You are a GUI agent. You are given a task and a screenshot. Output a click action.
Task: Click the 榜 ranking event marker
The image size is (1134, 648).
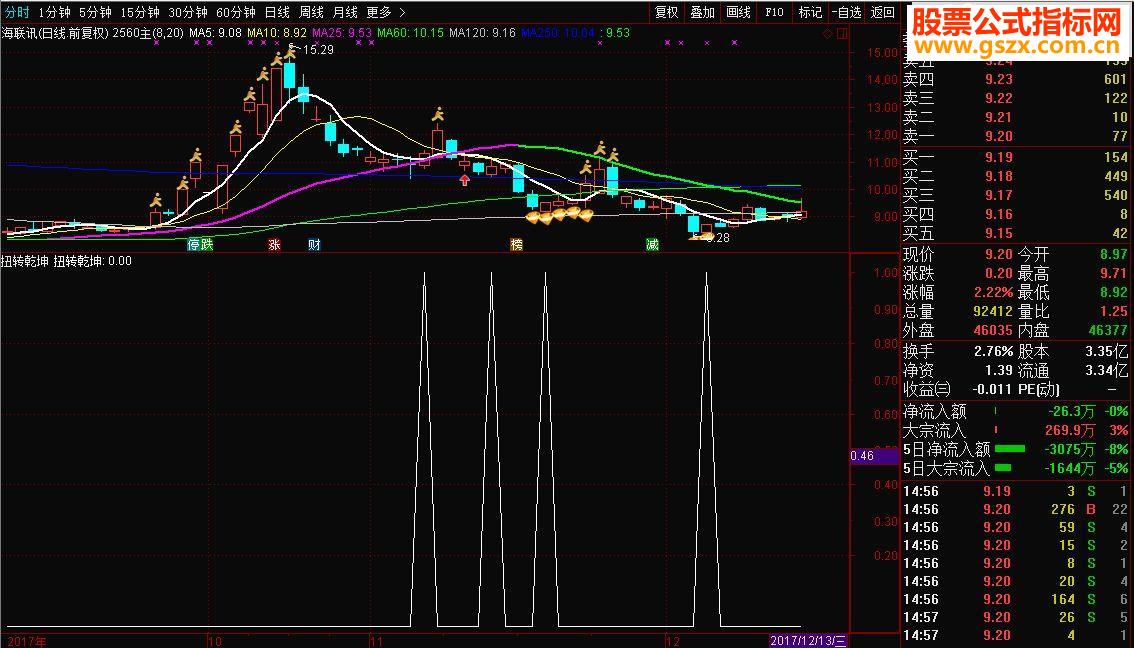click(x=516, y=244)
